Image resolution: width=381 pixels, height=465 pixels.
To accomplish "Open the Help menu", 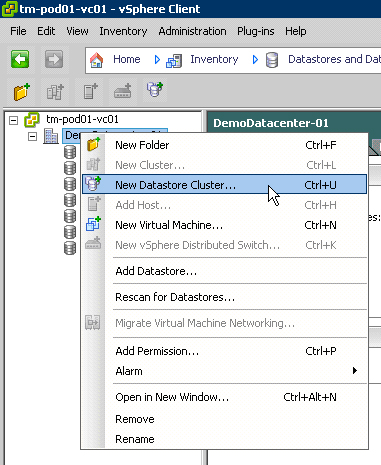I will [296, 31].
